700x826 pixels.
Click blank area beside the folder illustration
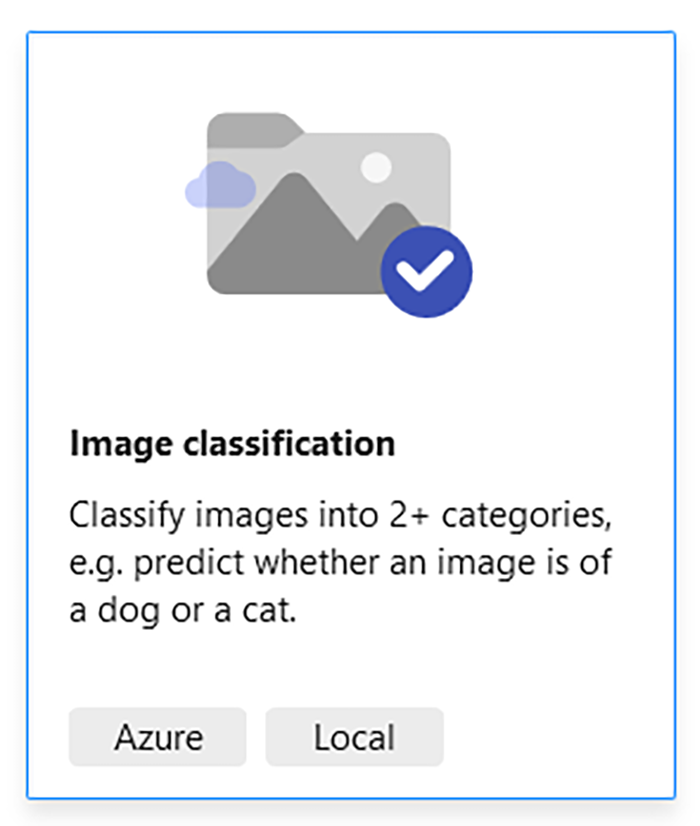[x=570, y=200]
